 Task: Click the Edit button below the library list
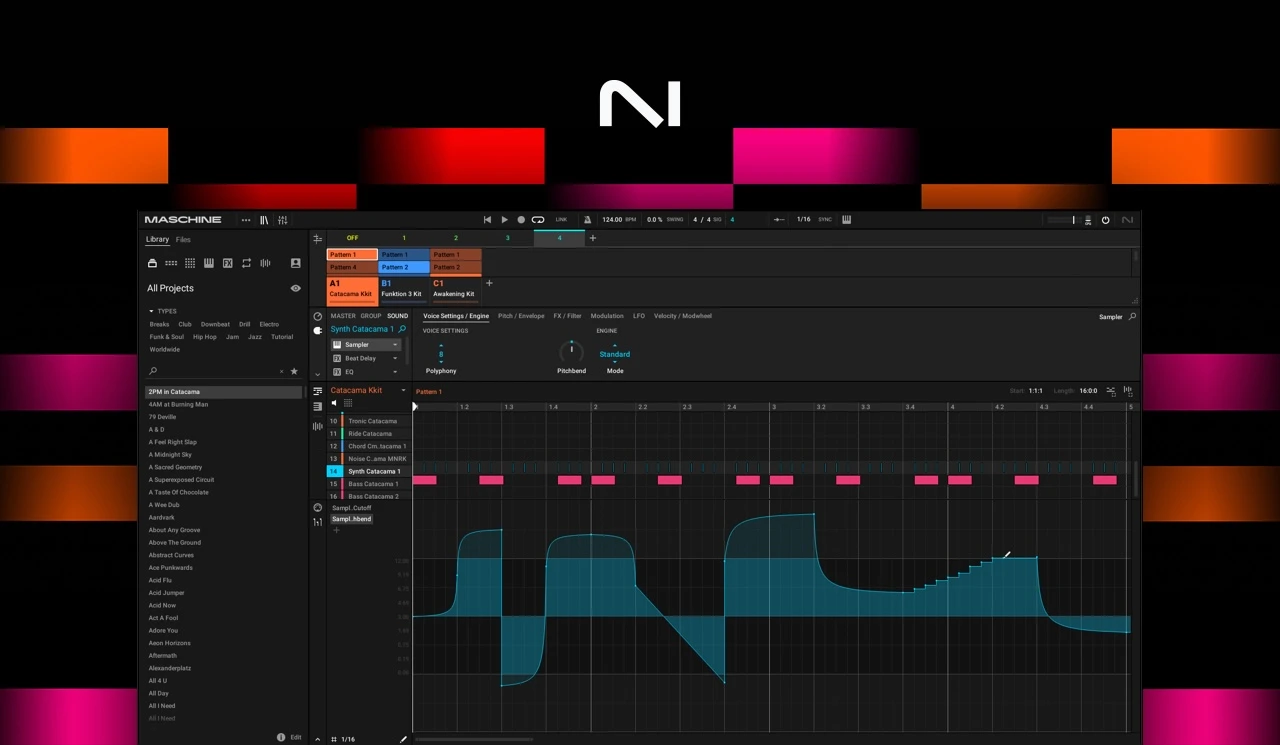pos(295,737)
